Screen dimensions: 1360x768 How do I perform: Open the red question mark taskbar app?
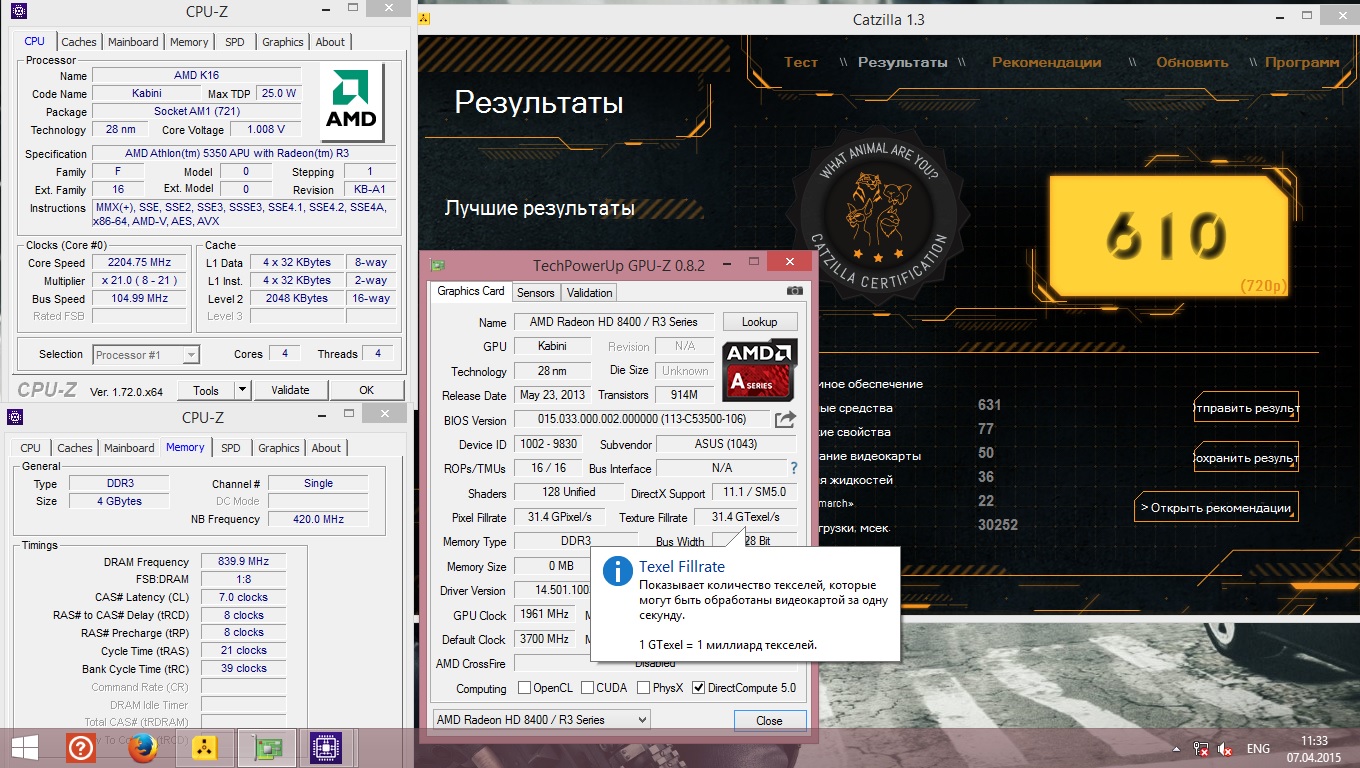tap(81, 747)
